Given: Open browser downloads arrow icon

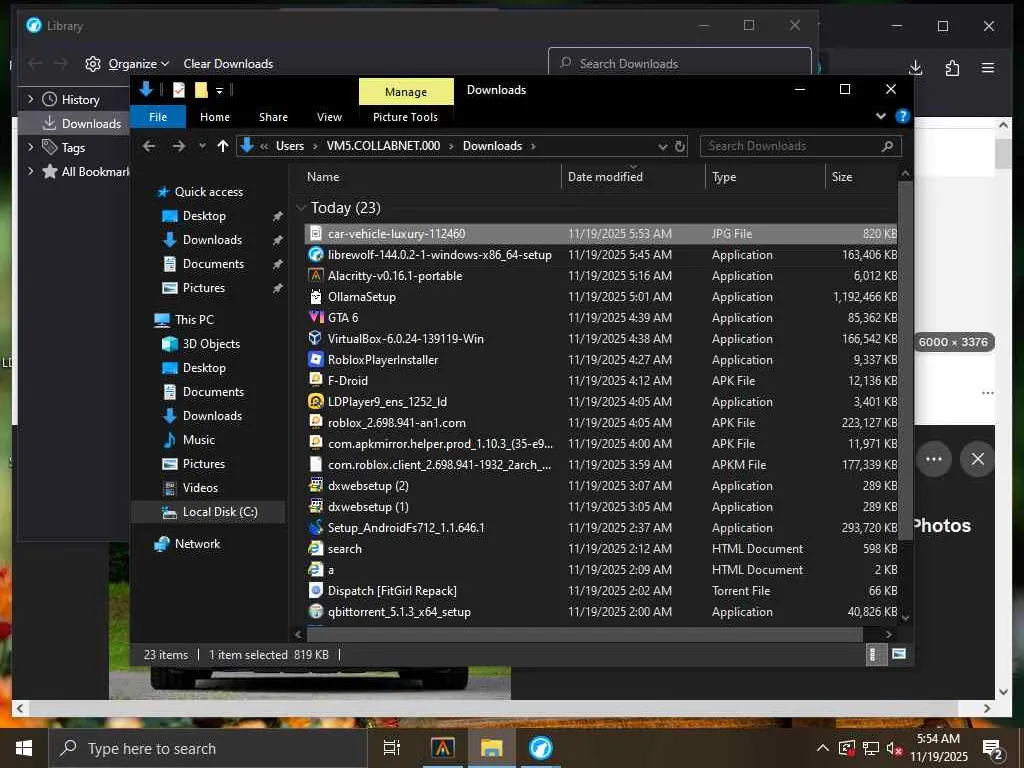Looking at the screenshot, I should (x=916, y=68).
